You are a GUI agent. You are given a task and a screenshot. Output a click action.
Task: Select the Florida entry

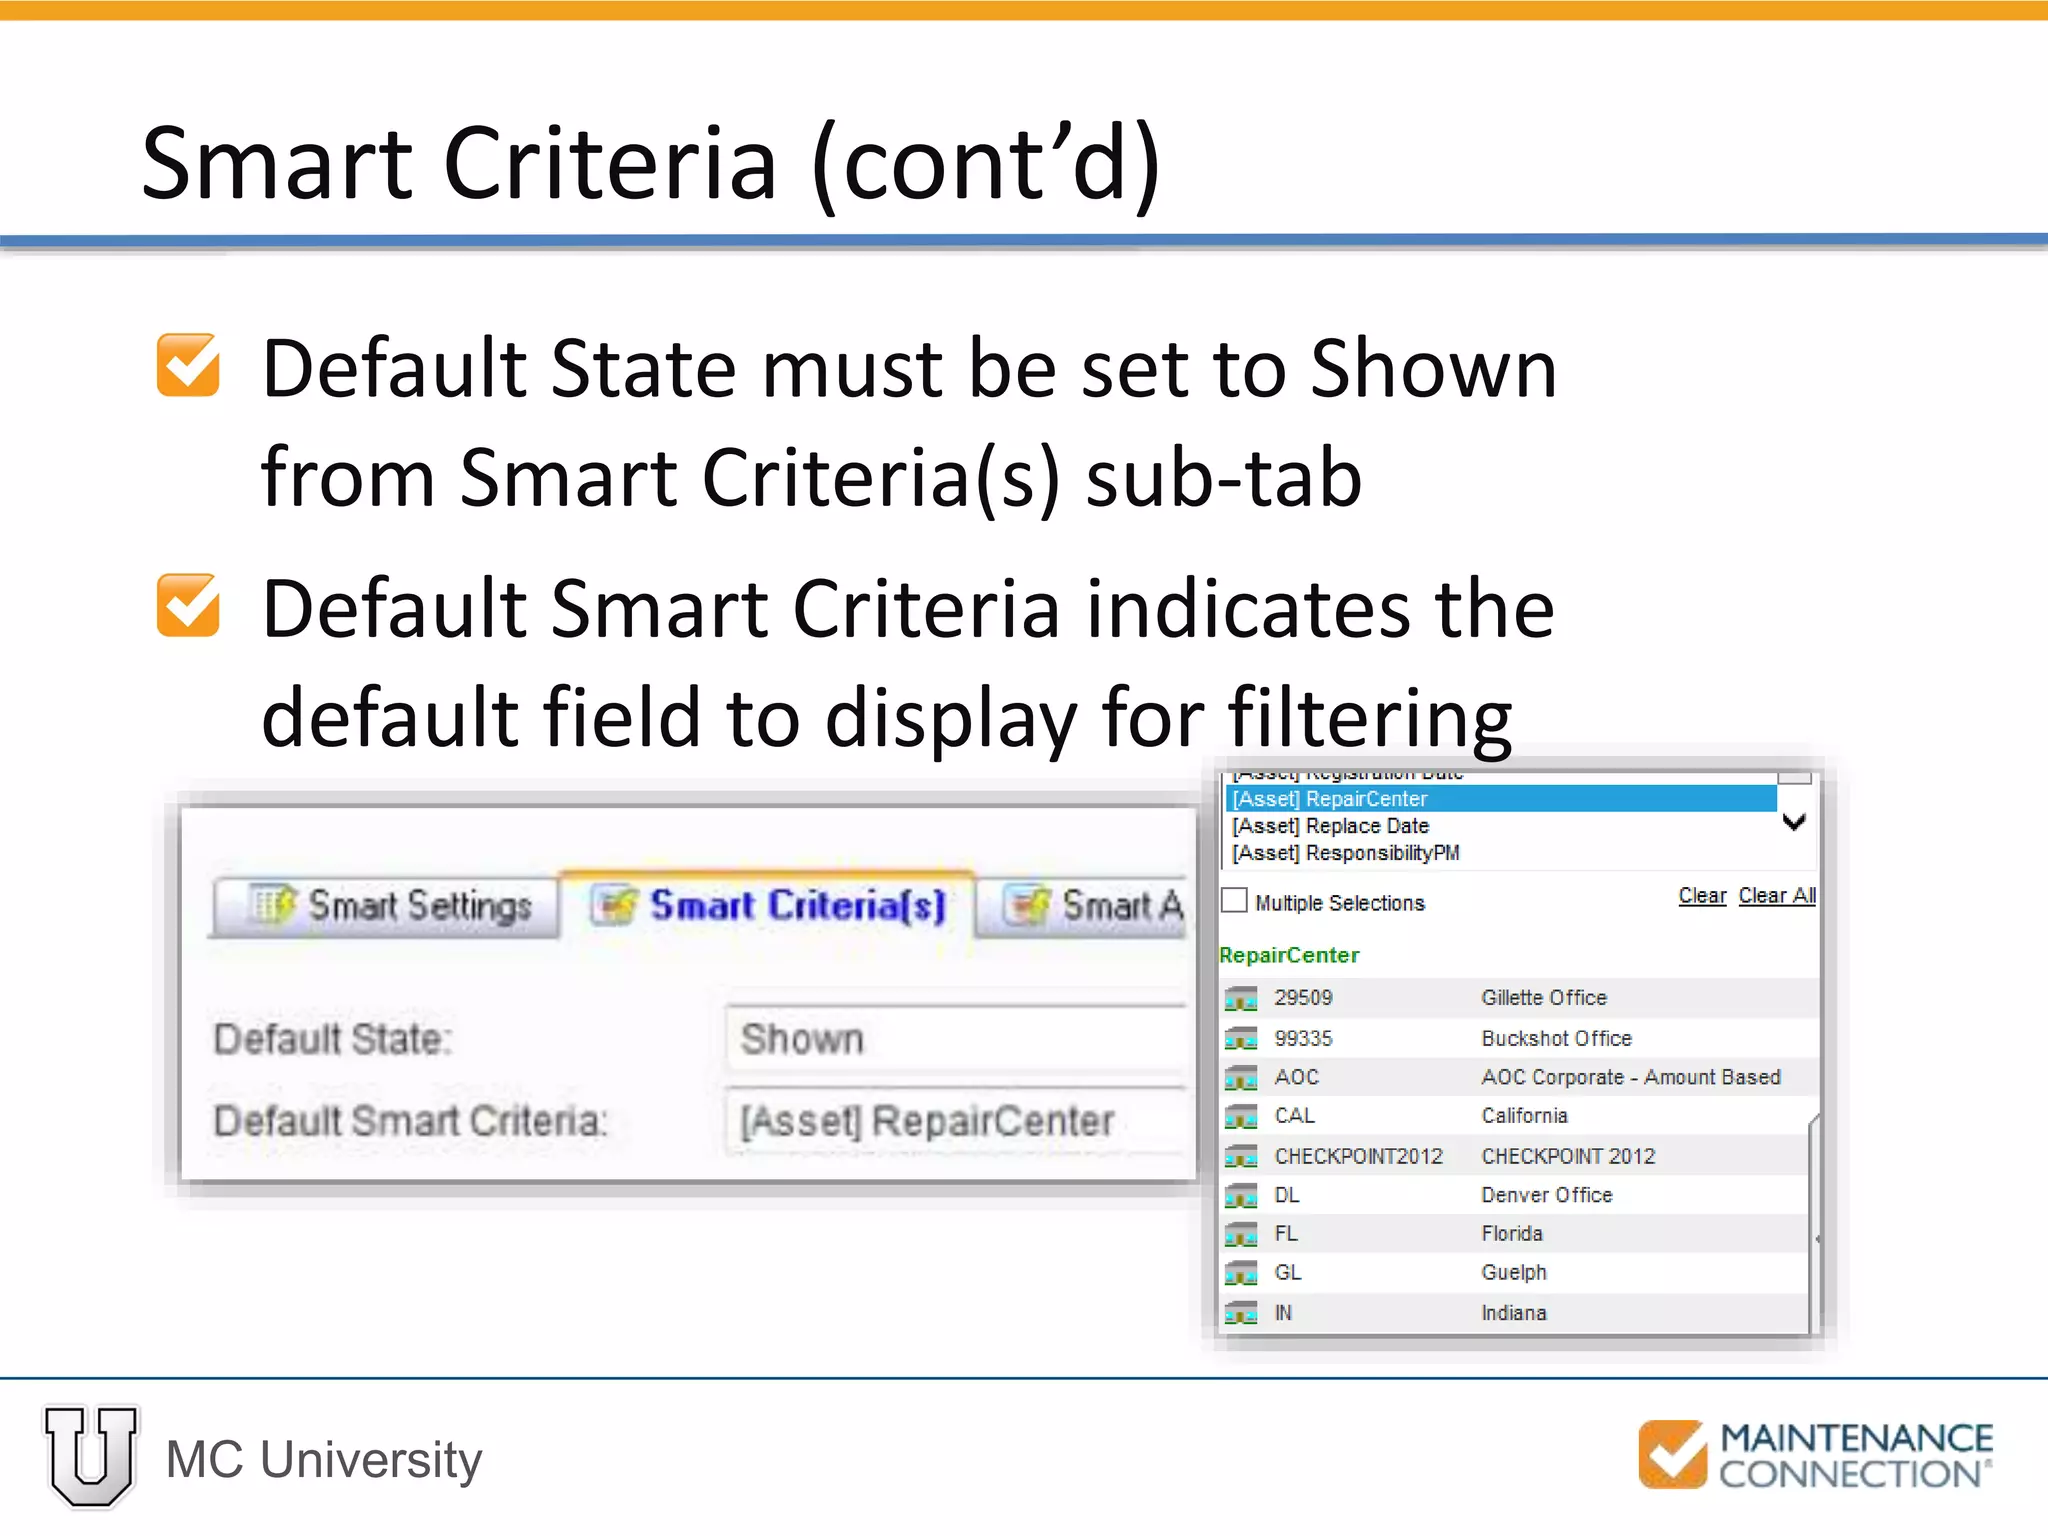tap(1512, 1234)
